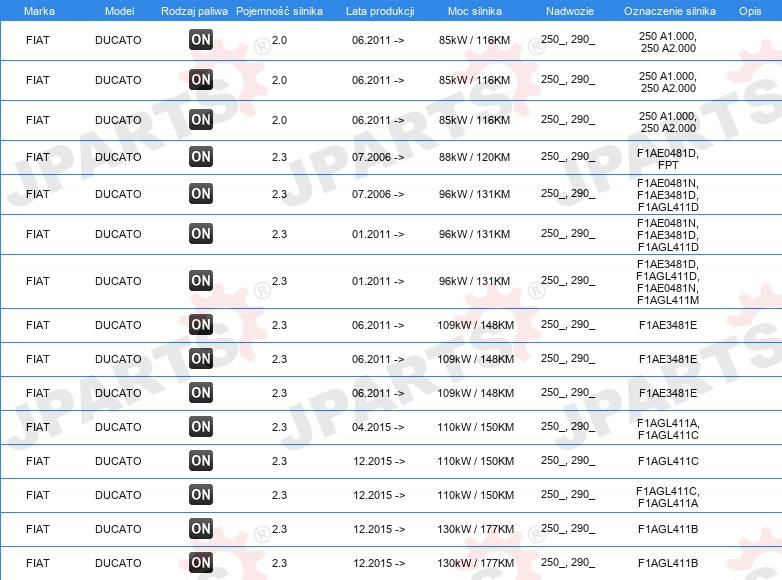The image size is (782, 580).
Task: Select engine cell containing F1AGL411M
Action: pyautogui.click(x=668, y=282)
